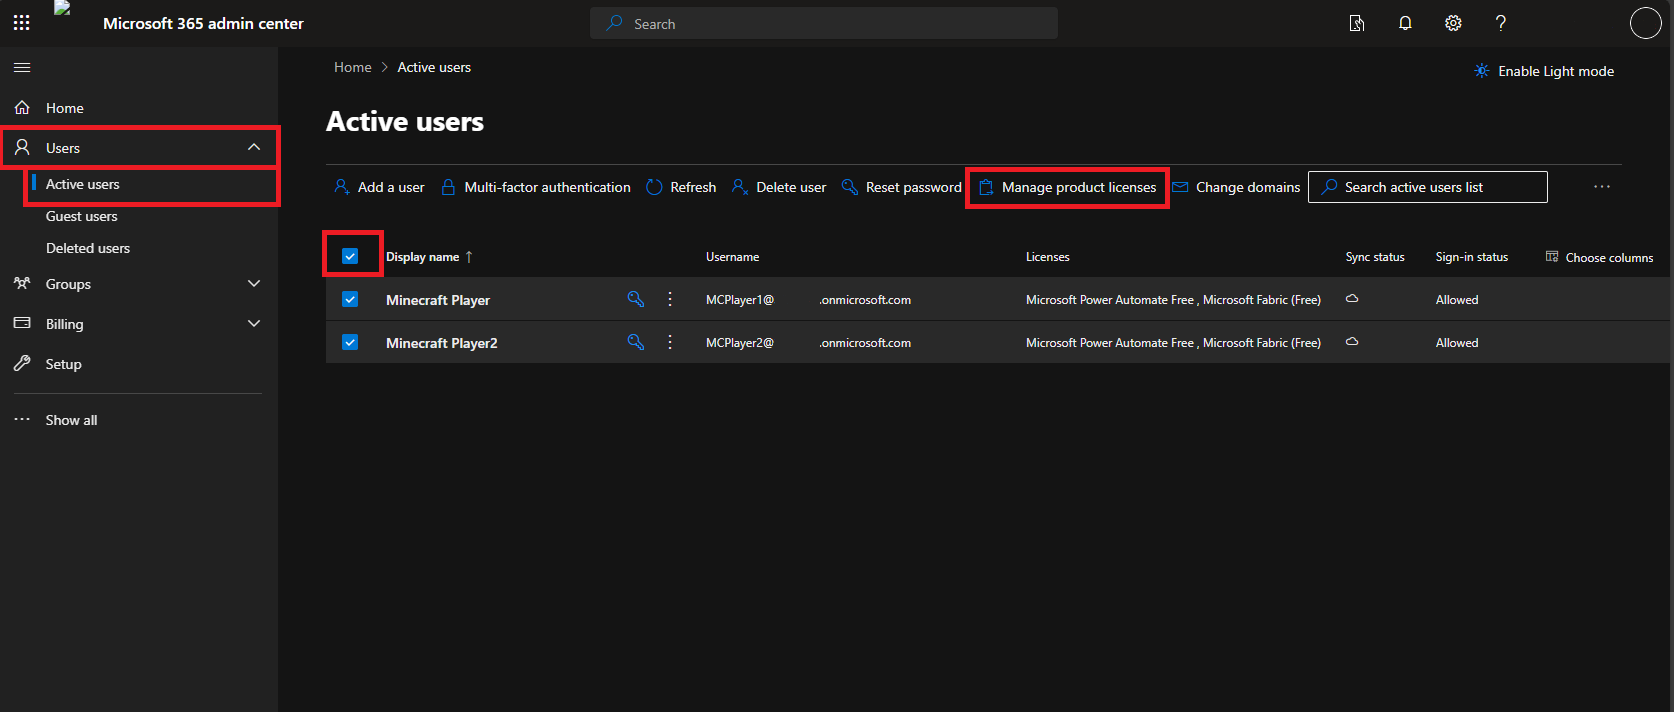
Task: Open the Minecraft Player2 display name
Action: click(x=442, y=343)
